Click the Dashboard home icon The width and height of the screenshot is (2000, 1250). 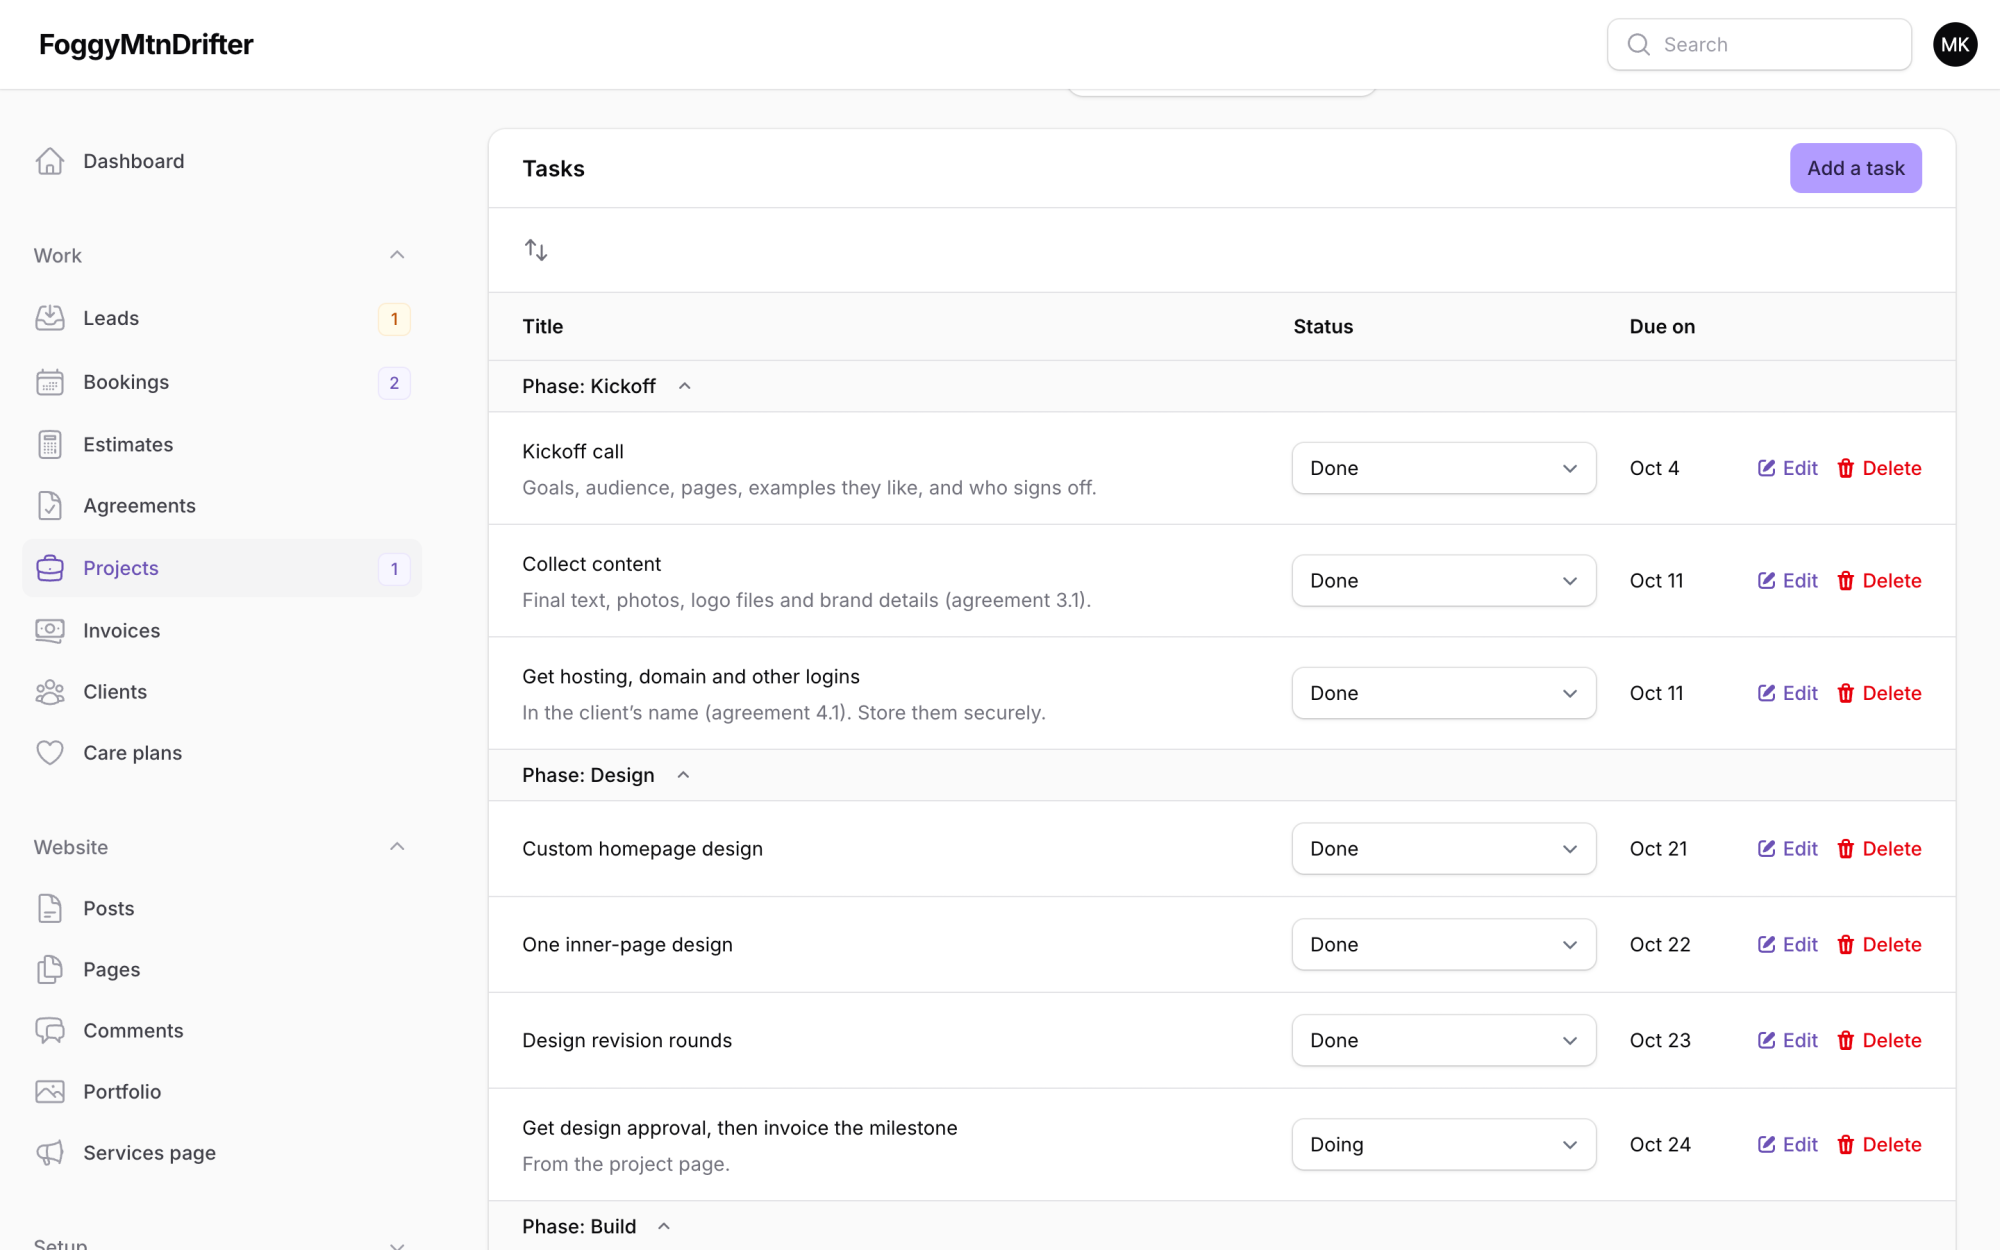[50, 161]
